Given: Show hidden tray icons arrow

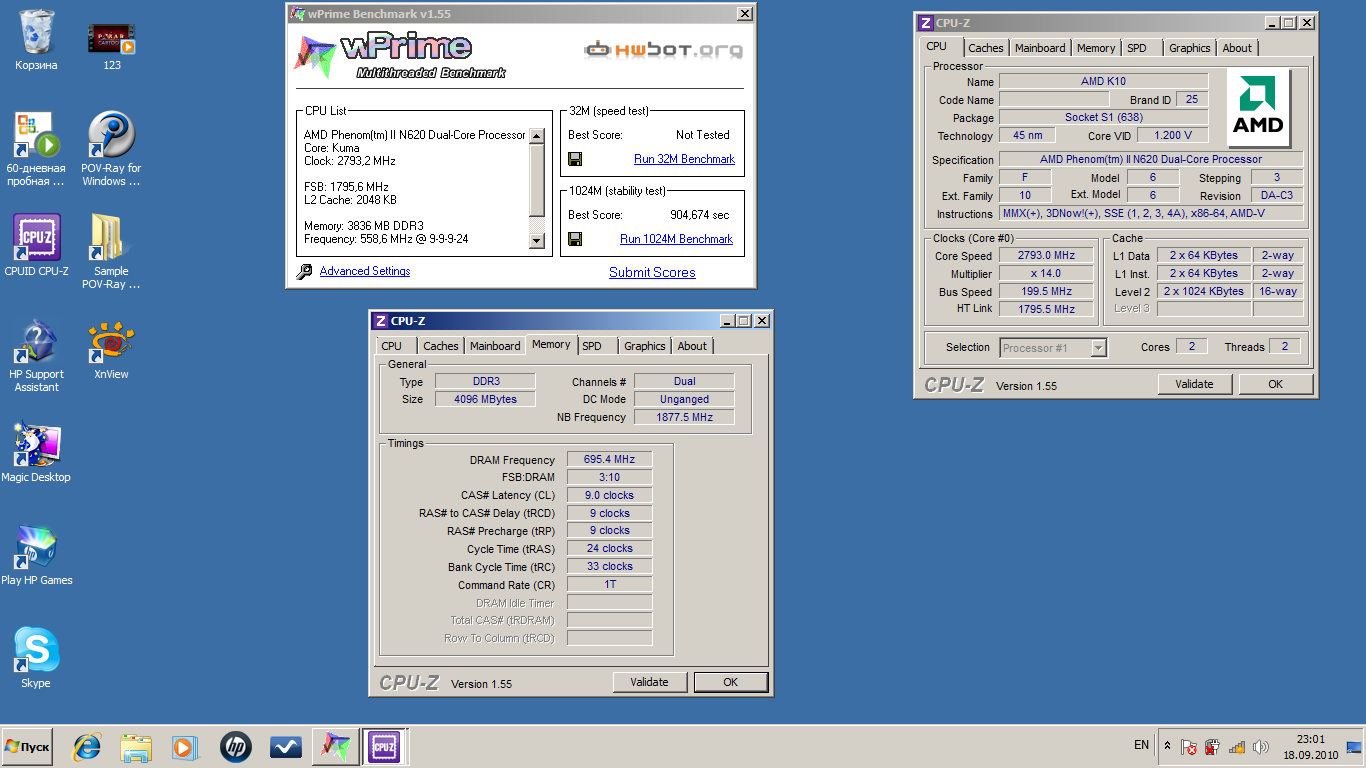Looking at the screenshot, I should coord(1167,747).
